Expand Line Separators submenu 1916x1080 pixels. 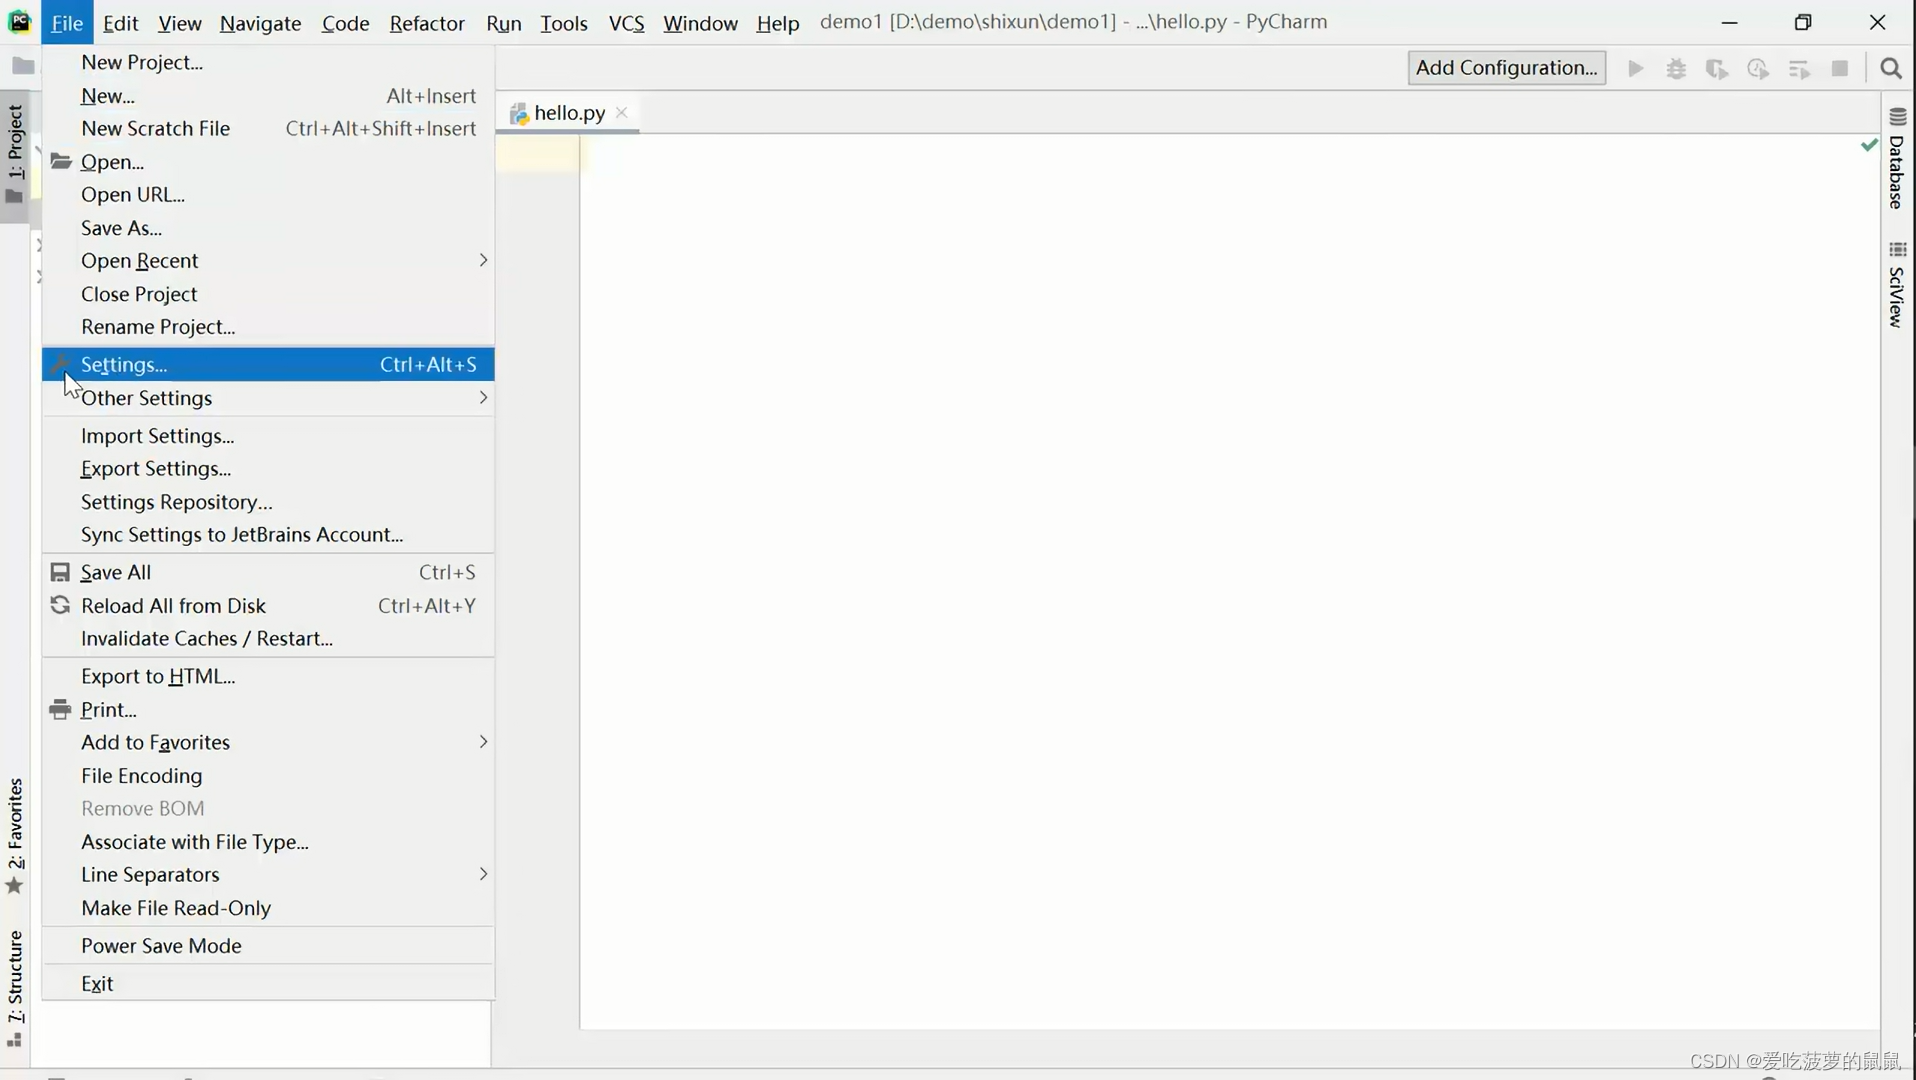point(268,874)
